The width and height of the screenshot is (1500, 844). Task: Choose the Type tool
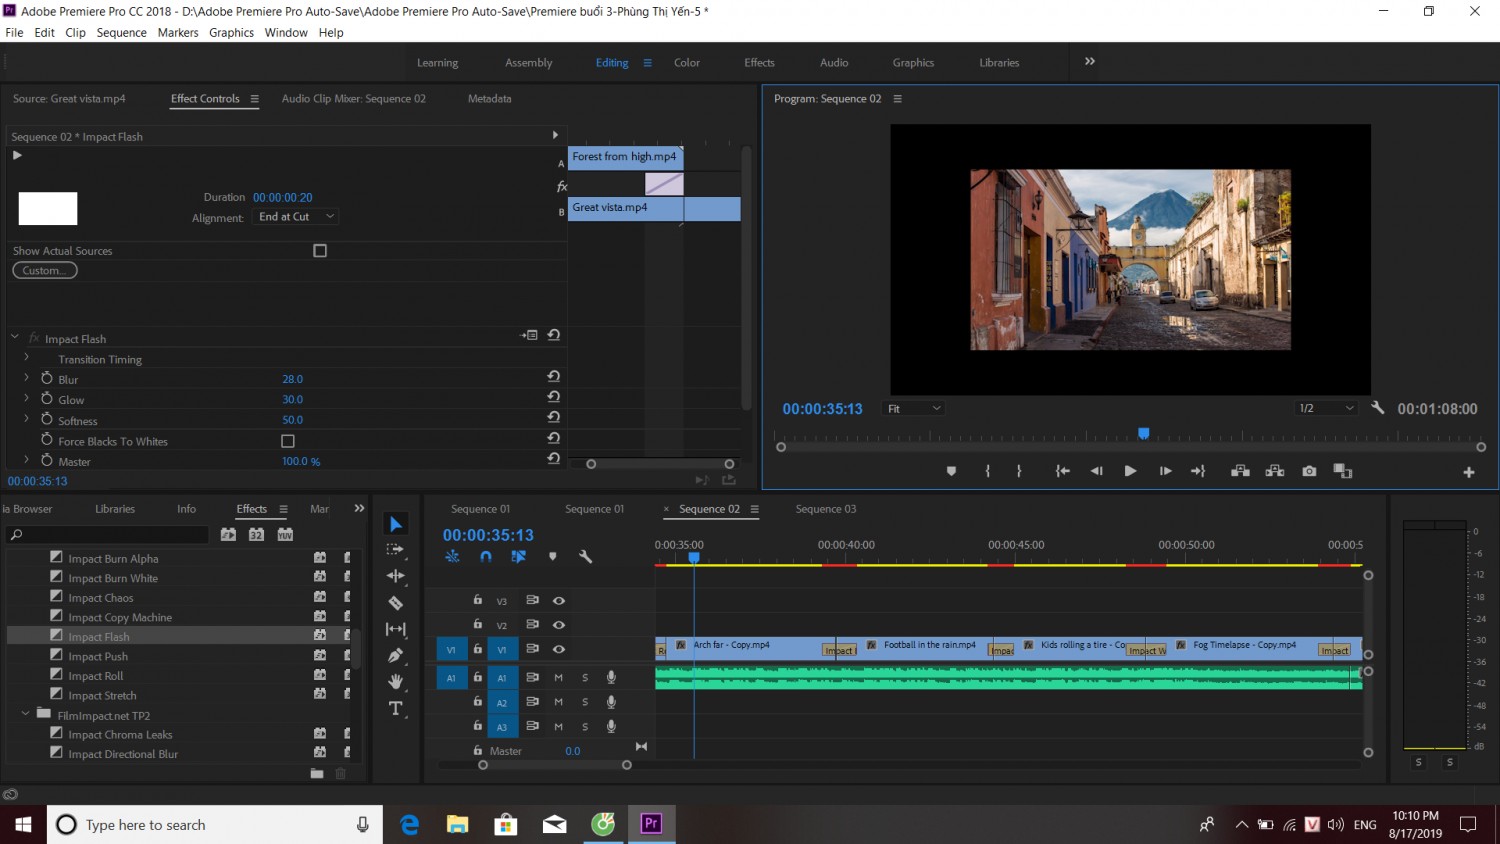396,708
